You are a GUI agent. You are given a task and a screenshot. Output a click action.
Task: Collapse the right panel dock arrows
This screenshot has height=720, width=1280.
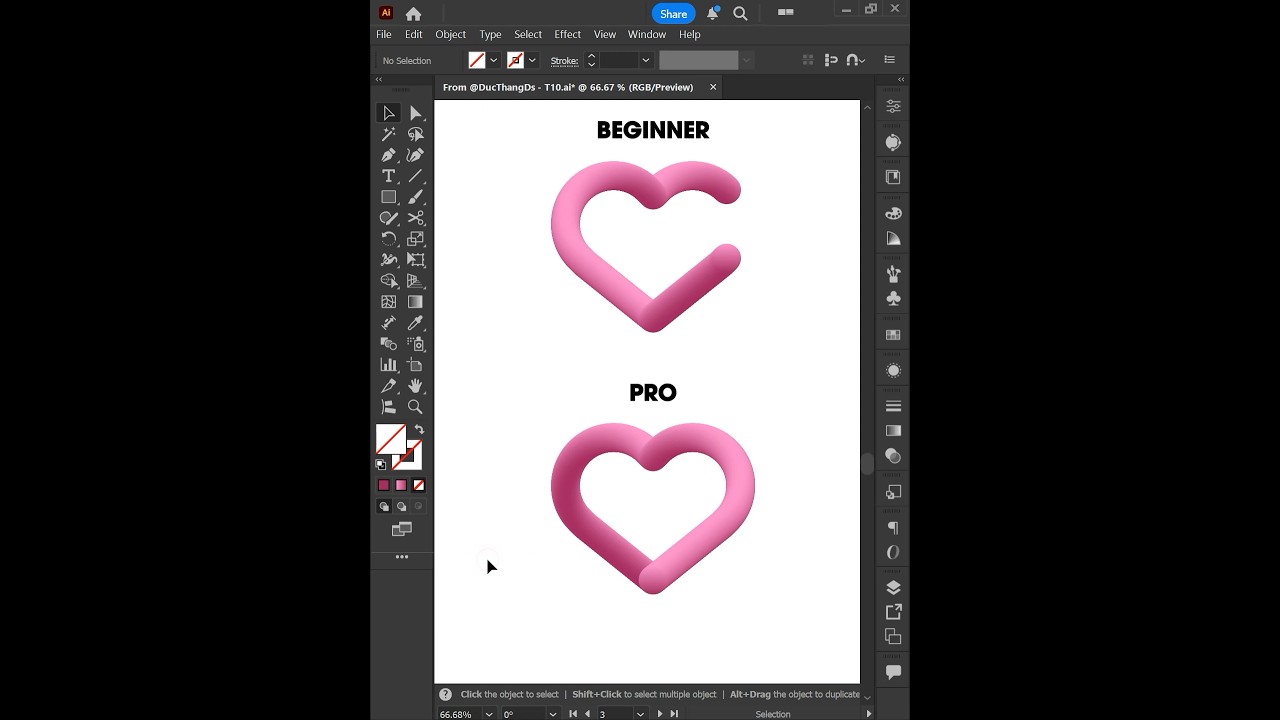[x=901, y=79]
